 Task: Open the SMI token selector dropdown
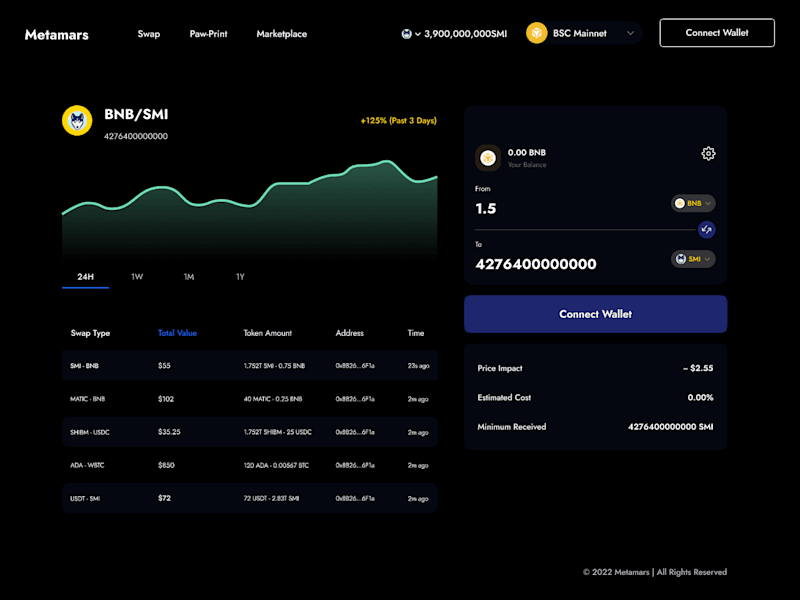(693, 259)
